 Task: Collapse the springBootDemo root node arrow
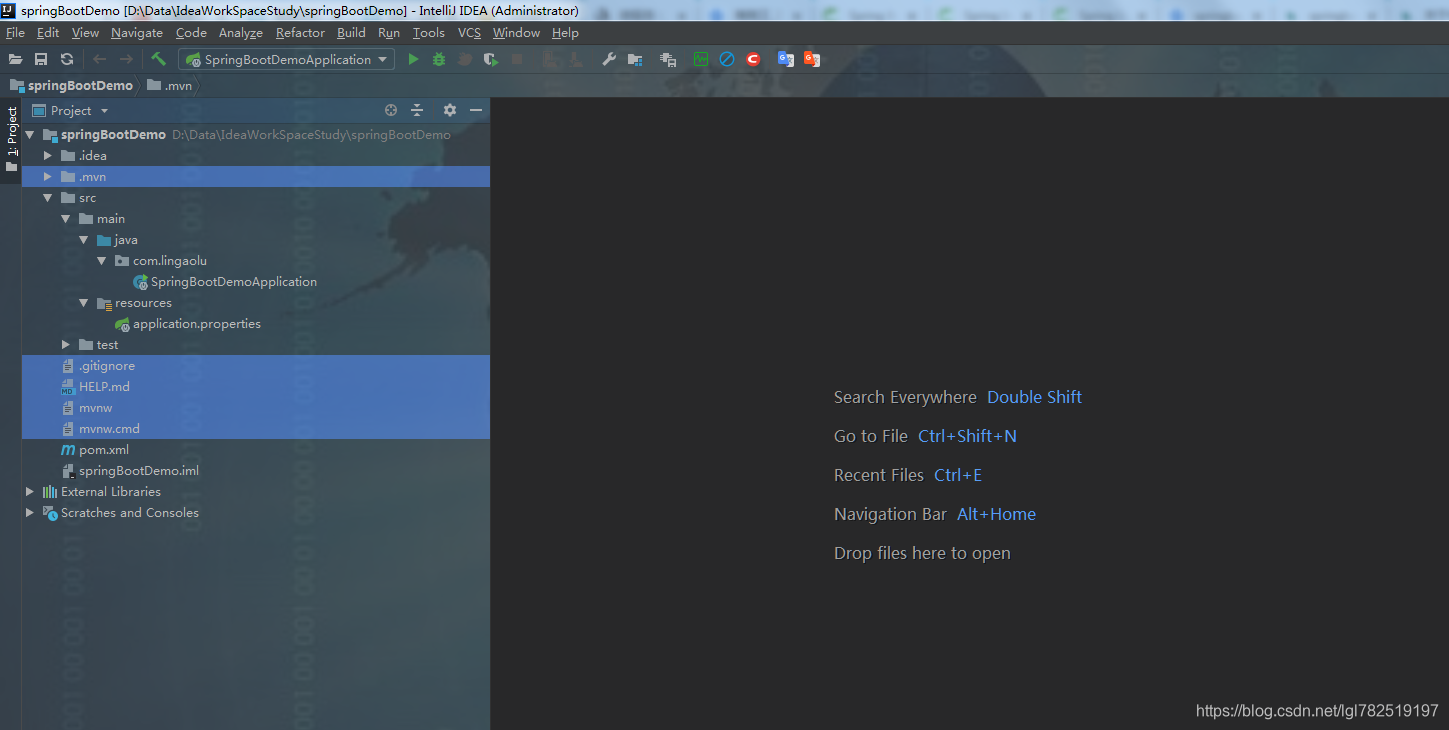(30, 134)
